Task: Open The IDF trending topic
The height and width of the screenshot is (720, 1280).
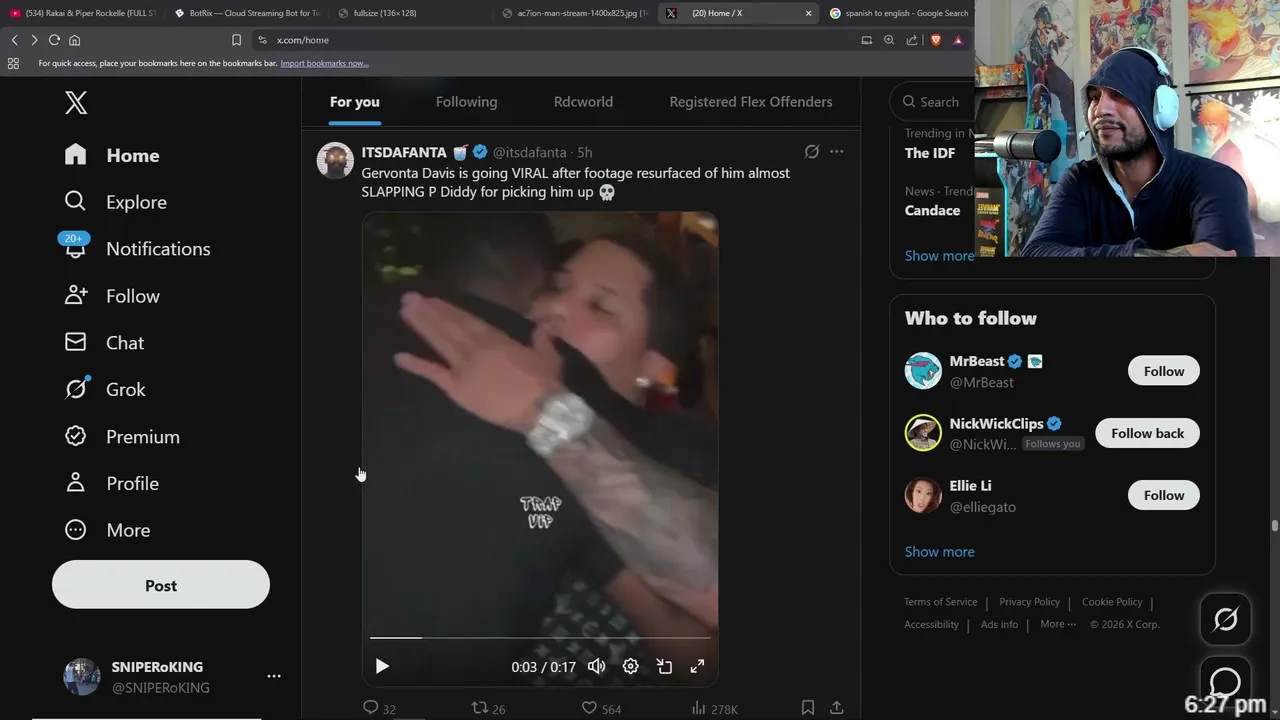Action: coord(930,153)
